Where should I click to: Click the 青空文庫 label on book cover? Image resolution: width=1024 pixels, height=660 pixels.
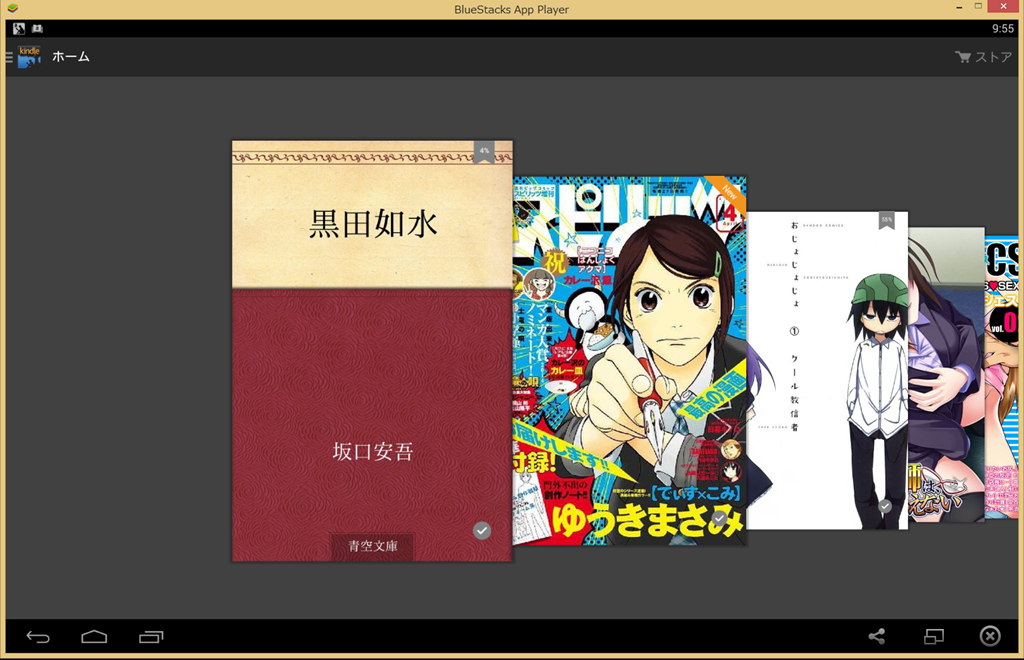click(372, 547)
